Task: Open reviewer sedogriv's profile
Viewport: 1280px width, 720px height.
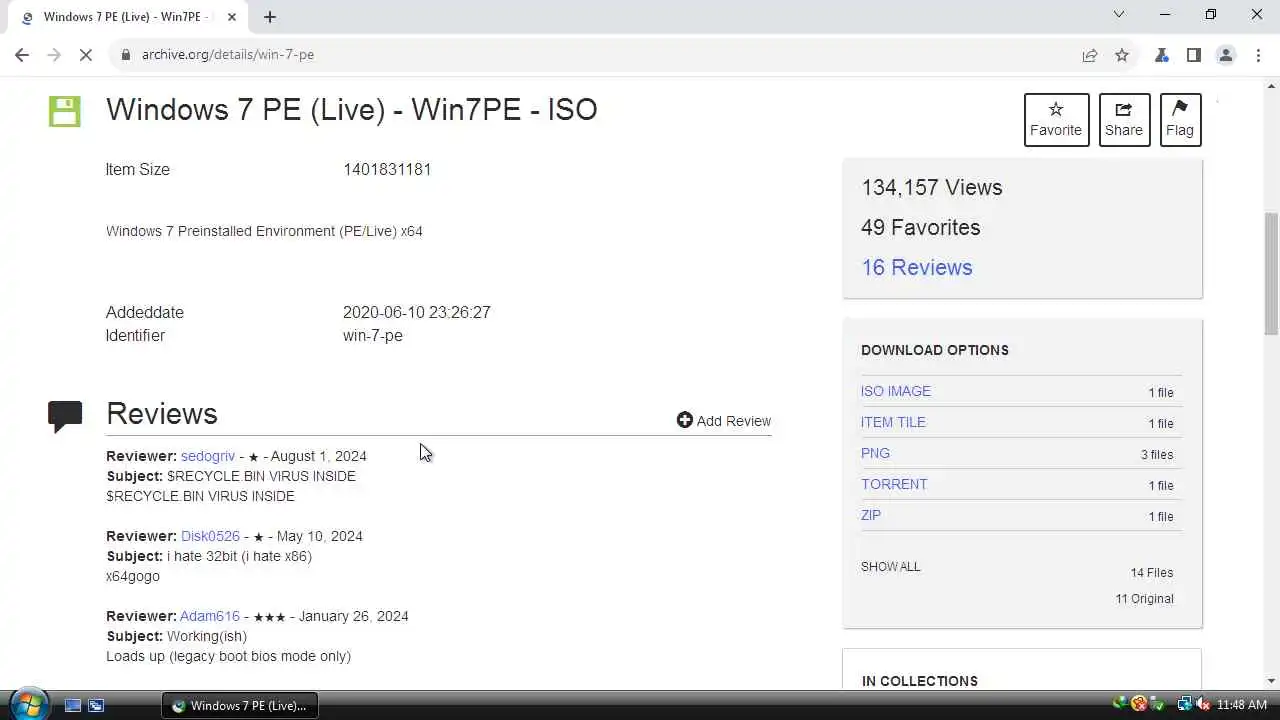Action: tap(208, 456)
